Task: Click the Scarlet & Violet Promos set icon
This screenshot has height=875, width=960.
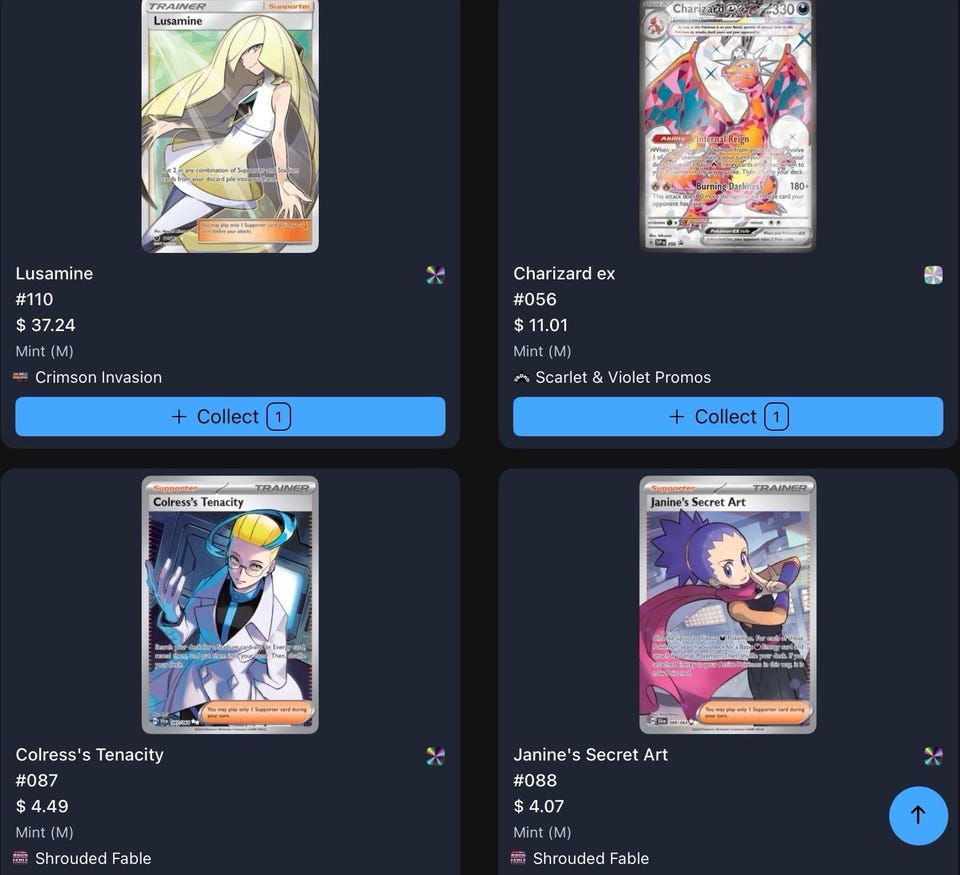Action: pos(521,377)
